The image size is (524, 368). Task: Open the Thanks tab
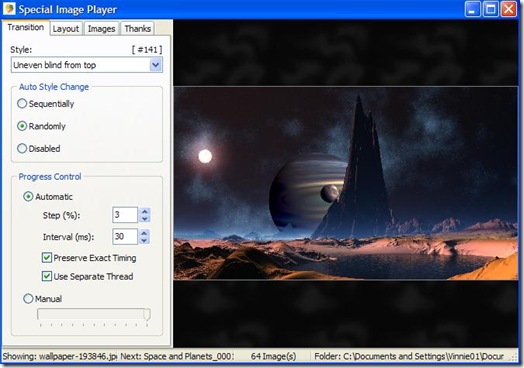137,29
